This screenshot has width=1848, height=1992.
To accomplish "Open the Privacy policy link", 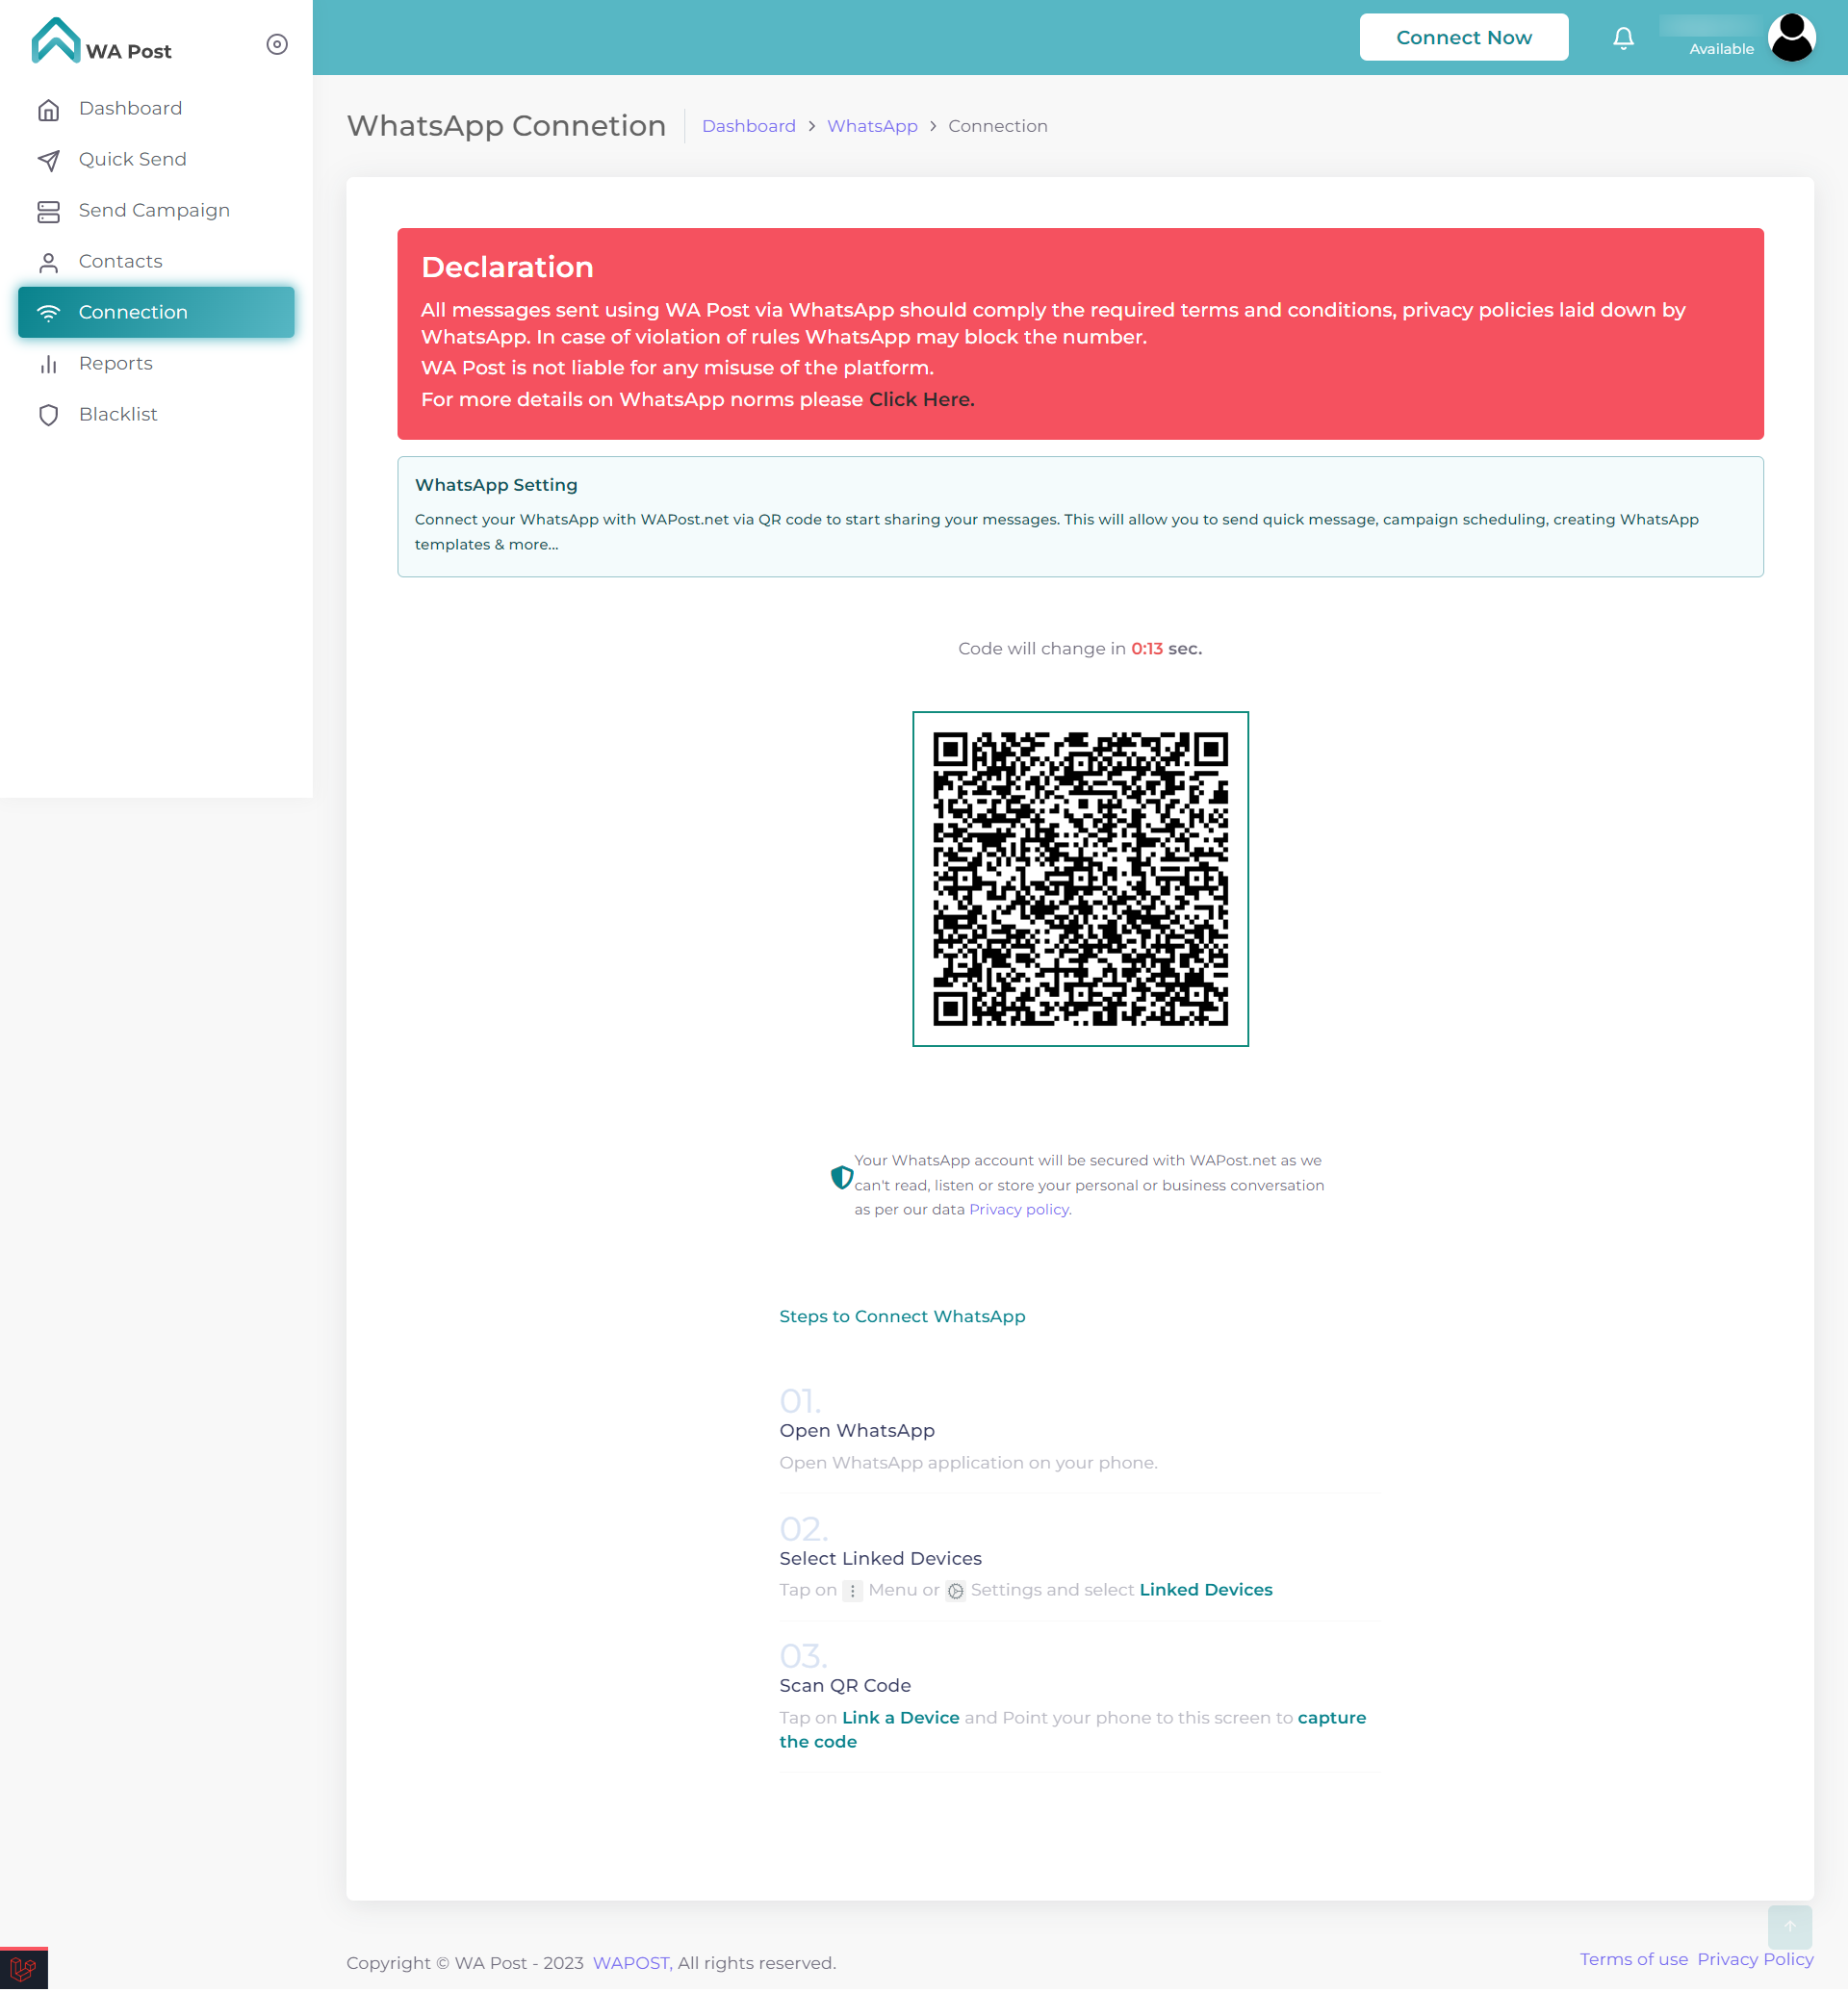I will (1018, 1209).
